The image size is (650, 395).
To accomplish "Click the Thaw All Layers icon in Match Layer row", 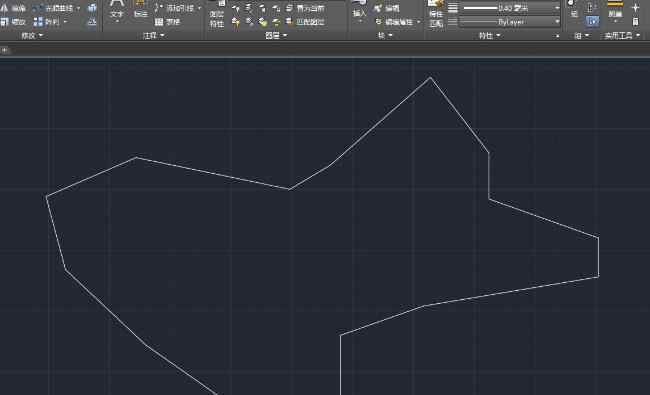I will pyautogui.click(x=262, y=22).
